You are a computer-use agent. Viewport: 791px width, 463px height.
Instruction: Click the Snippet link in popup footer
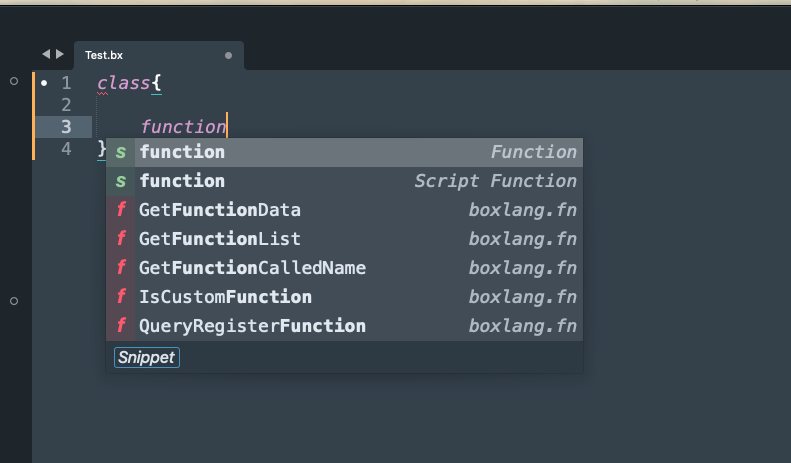point(147,358)
